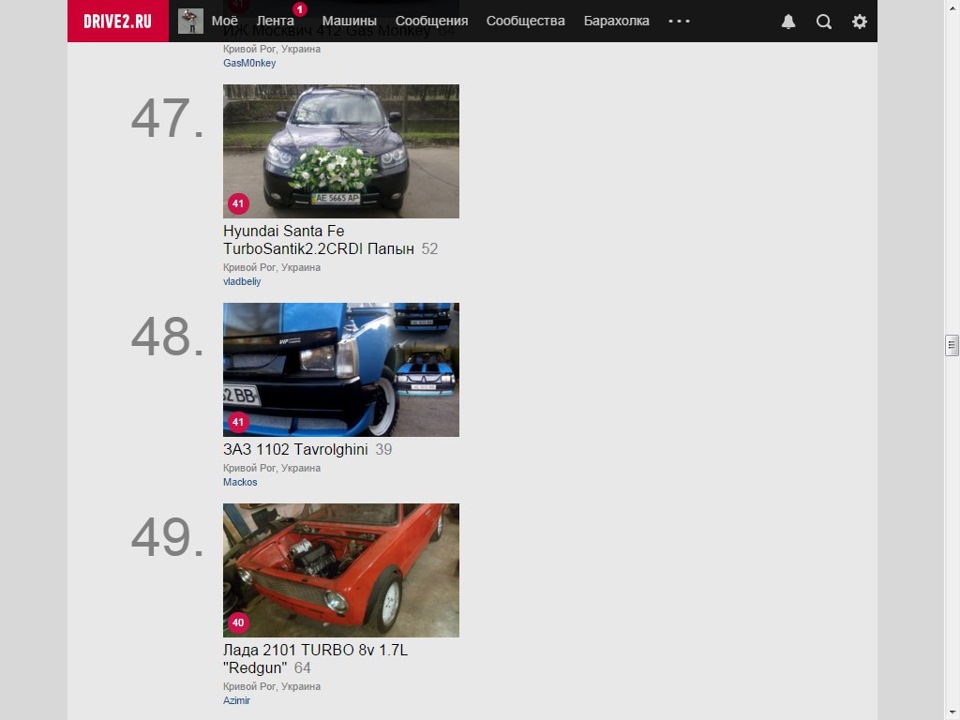The image size is (960, 720).
Task: Open the red Лада 2101 photo
Action: coord(341,571)
